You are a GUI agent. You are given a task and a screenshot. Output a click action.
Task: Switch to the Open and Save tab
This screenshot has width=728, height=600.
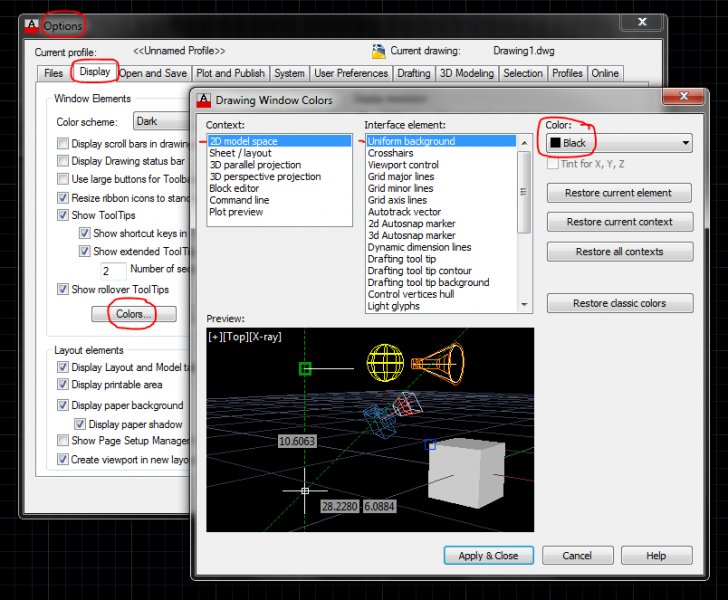[152, 73]
